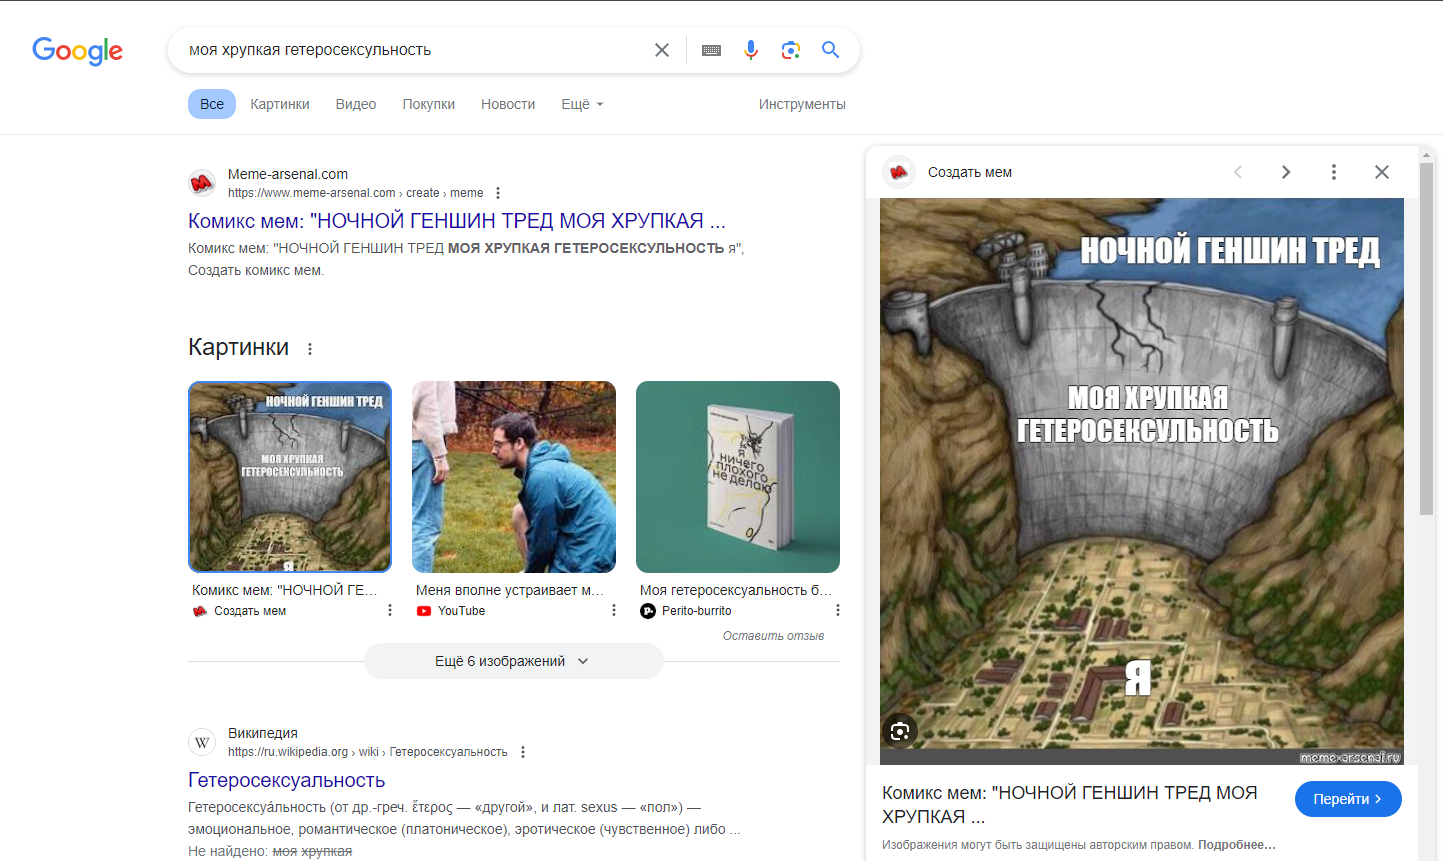Click the Комикс мем: "НОЧНОЙ ГЕ… image caption

pos(285,590)
